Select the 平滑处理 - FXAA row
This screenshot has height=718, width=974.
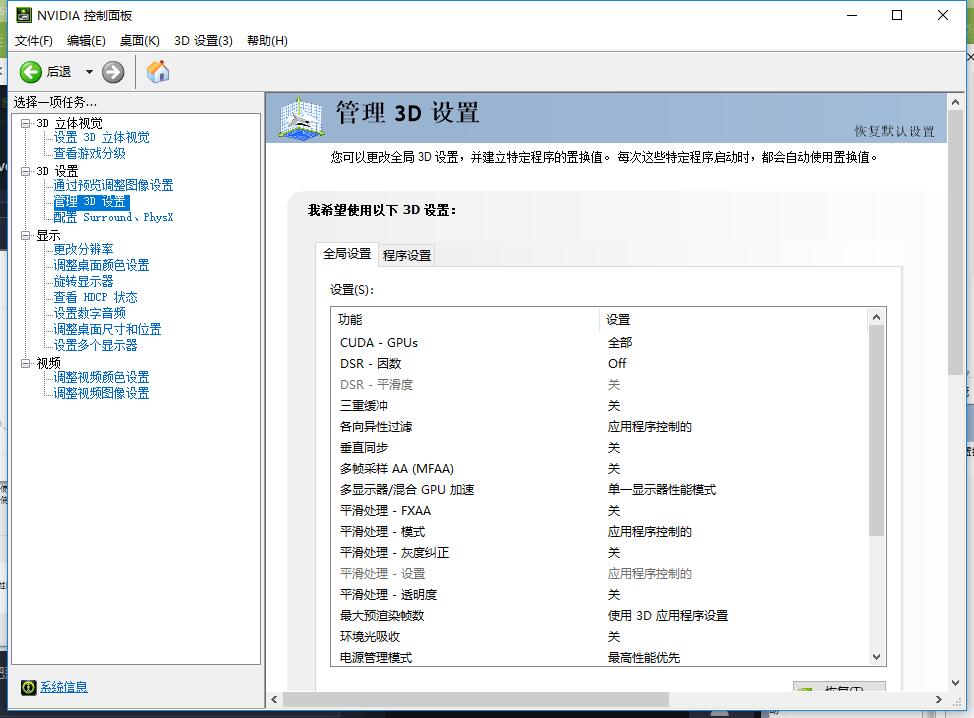599,511
